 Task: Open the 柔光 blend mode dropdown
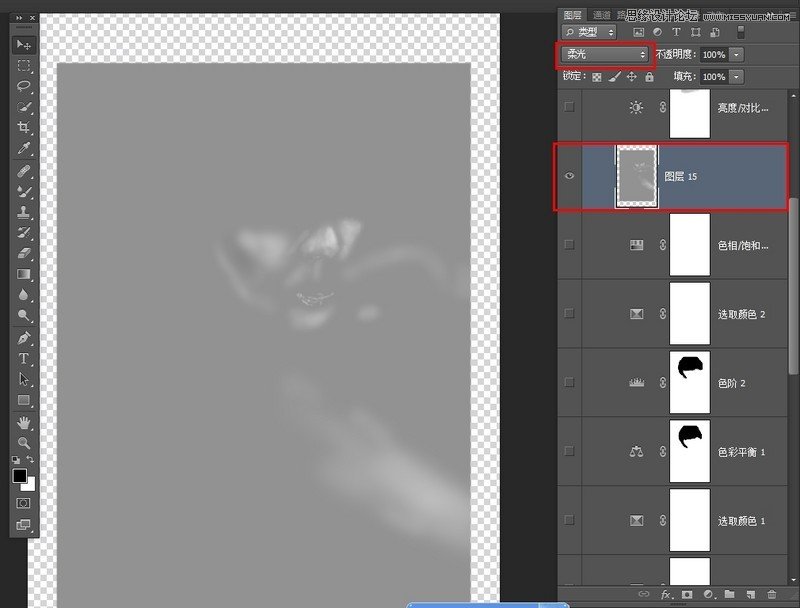click(605, 54)
